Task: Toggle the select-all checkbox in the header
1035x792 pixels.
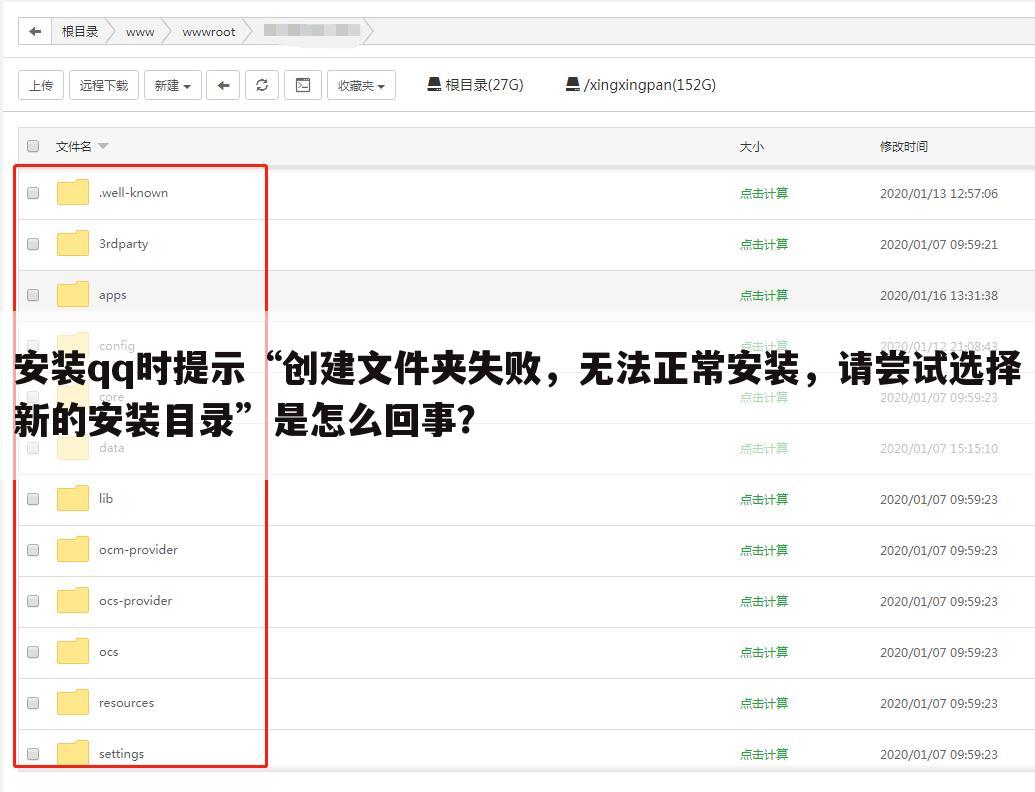Action: [33, 146]
